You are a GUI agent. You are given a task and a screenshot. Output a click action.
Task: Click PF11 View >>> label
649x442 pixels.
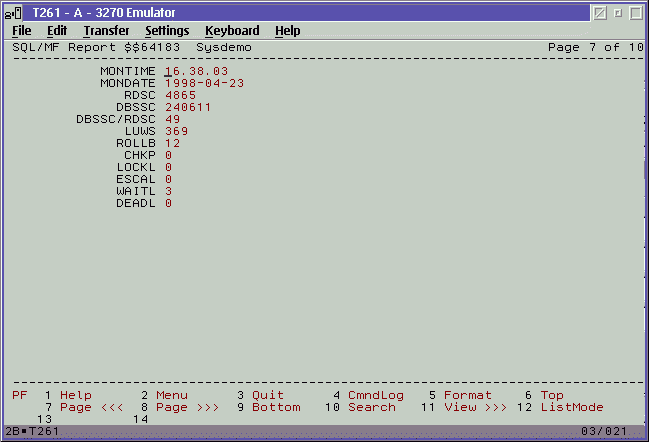476,407
